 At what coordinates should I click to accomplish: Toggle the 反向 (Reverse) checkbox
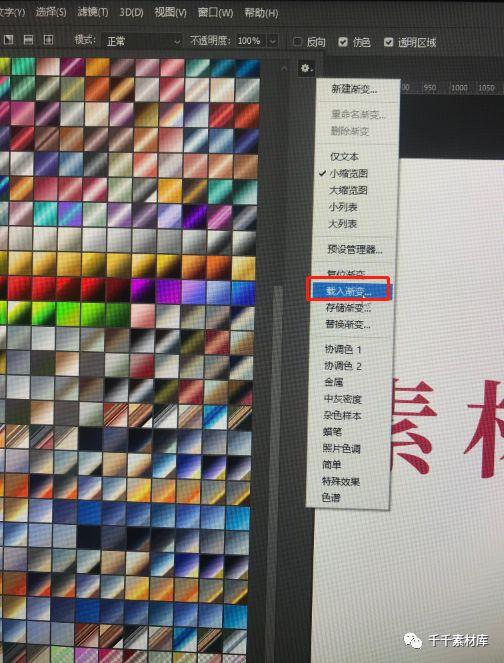click(x=297, y=41)
